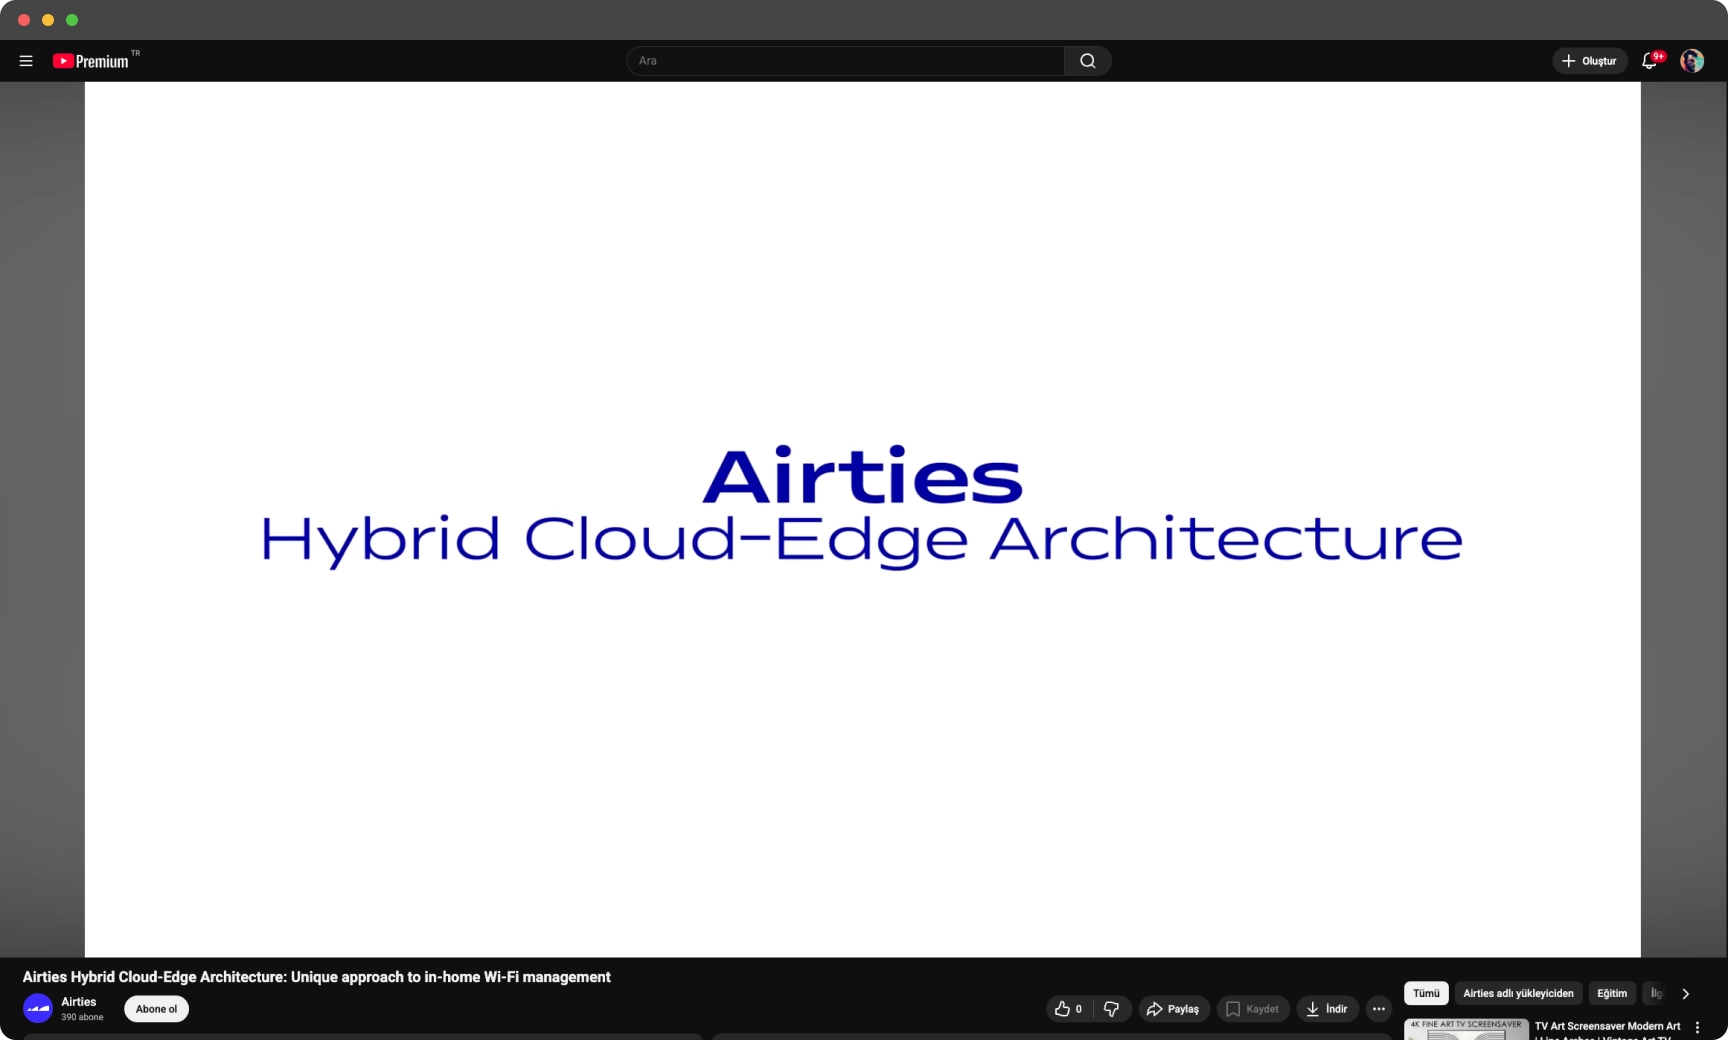Click the Ara search input field

pyautogui.click(x=845, y=61)
